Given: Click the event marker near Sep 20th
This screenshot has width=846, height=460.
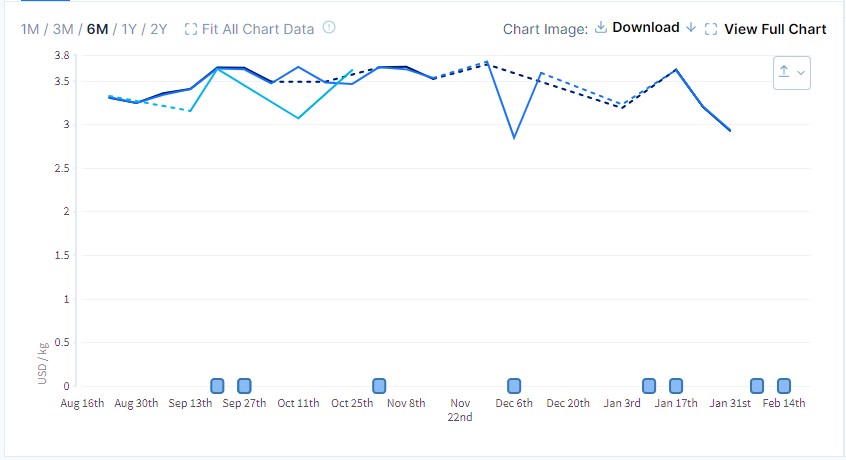Looking at the screenshot, I should pos(217,386).
